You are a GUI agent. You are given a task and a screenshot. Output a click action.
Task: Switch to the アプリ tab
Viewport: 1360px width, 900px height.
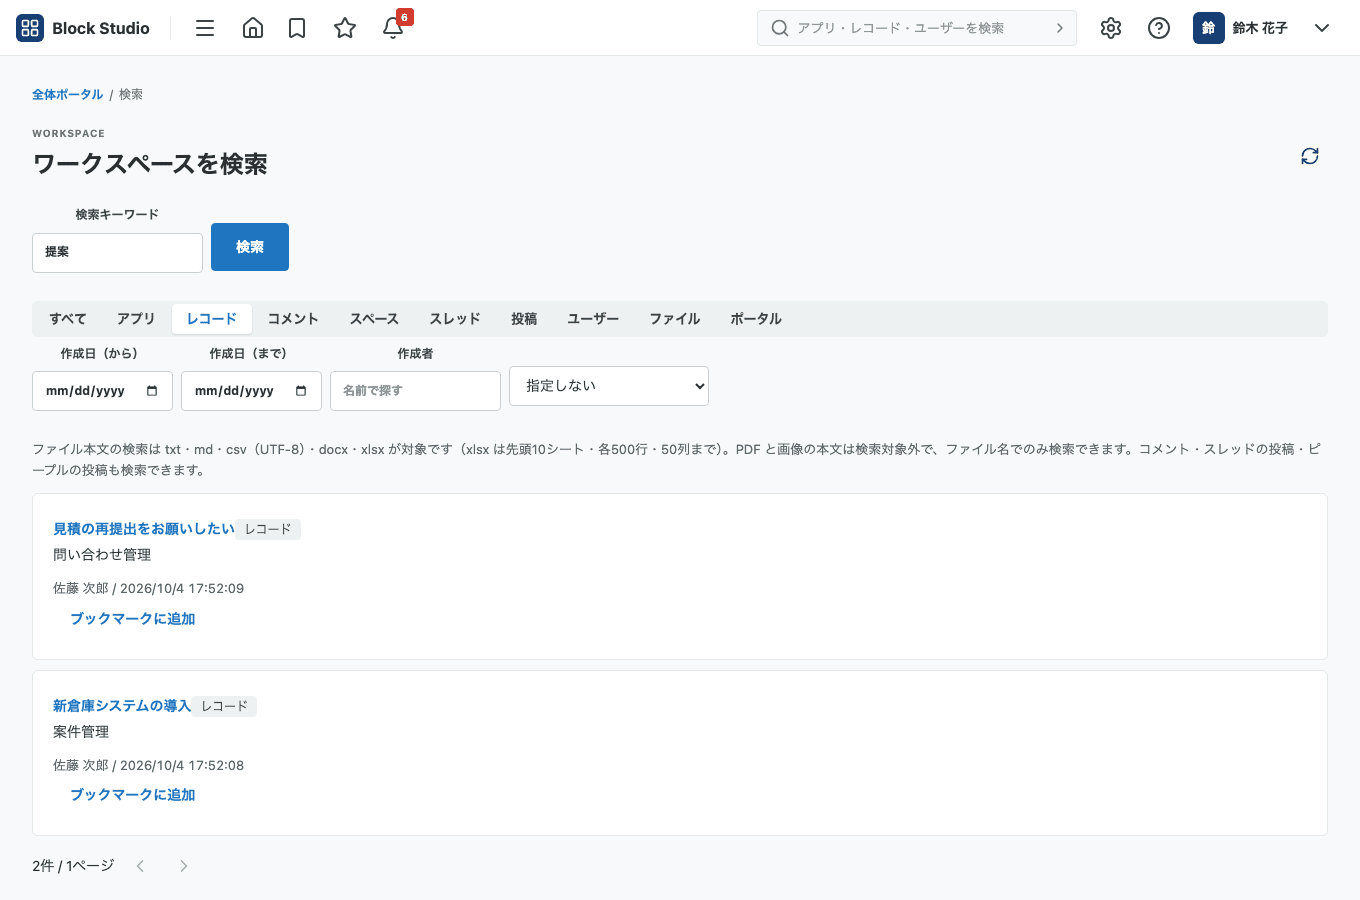pos(136,319)
